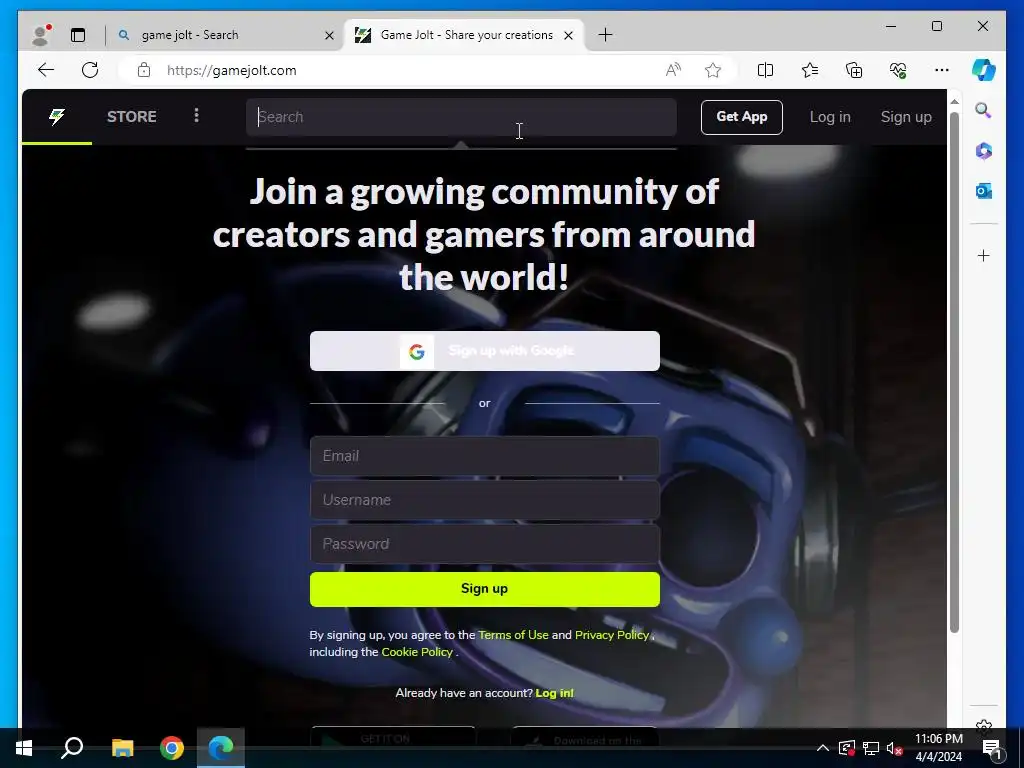Focus the Game Jolt Search field
Viewport: 1024px width, 768px height.
point(461,117)
